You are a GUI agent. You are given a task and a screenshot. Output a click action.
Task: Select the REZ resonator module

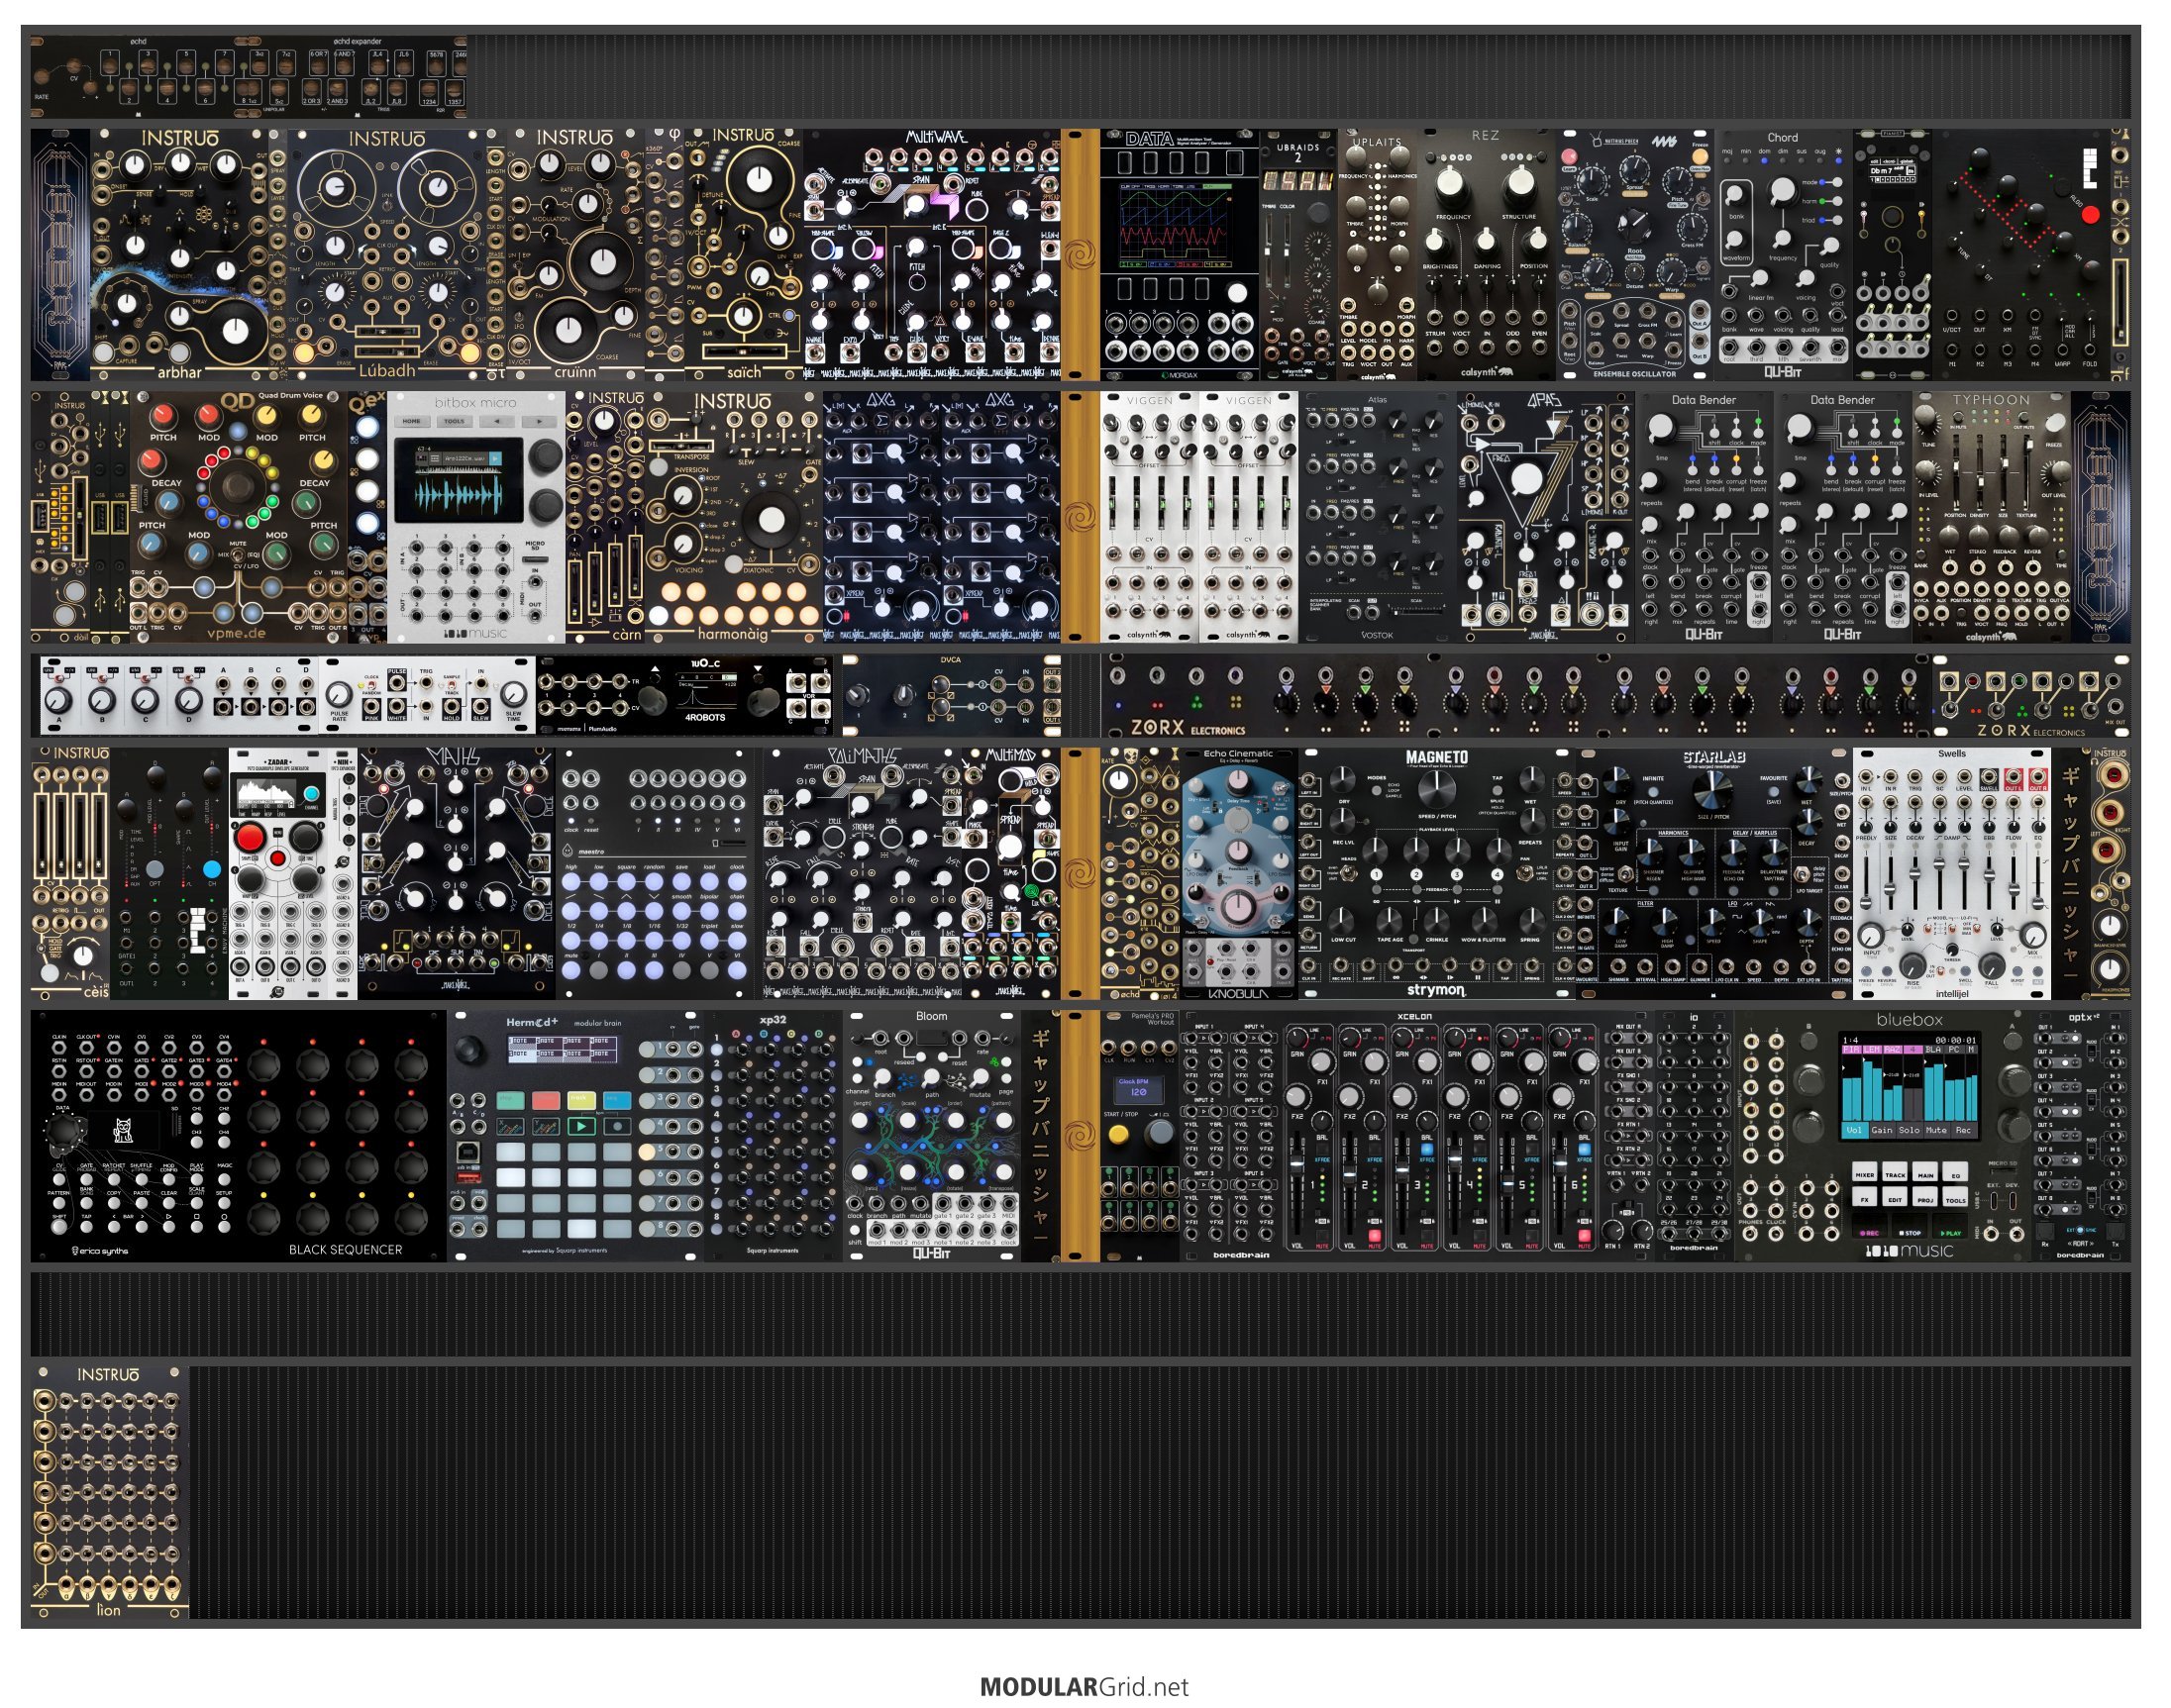[1486, 255]
